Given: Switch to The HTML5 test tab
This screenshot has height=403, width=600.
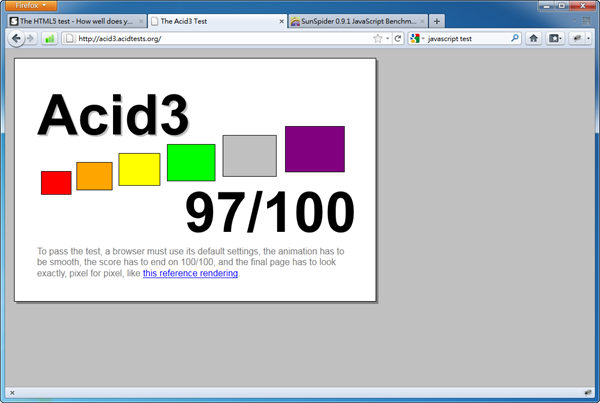Looking at the screenshot, I should click(75, 21).
